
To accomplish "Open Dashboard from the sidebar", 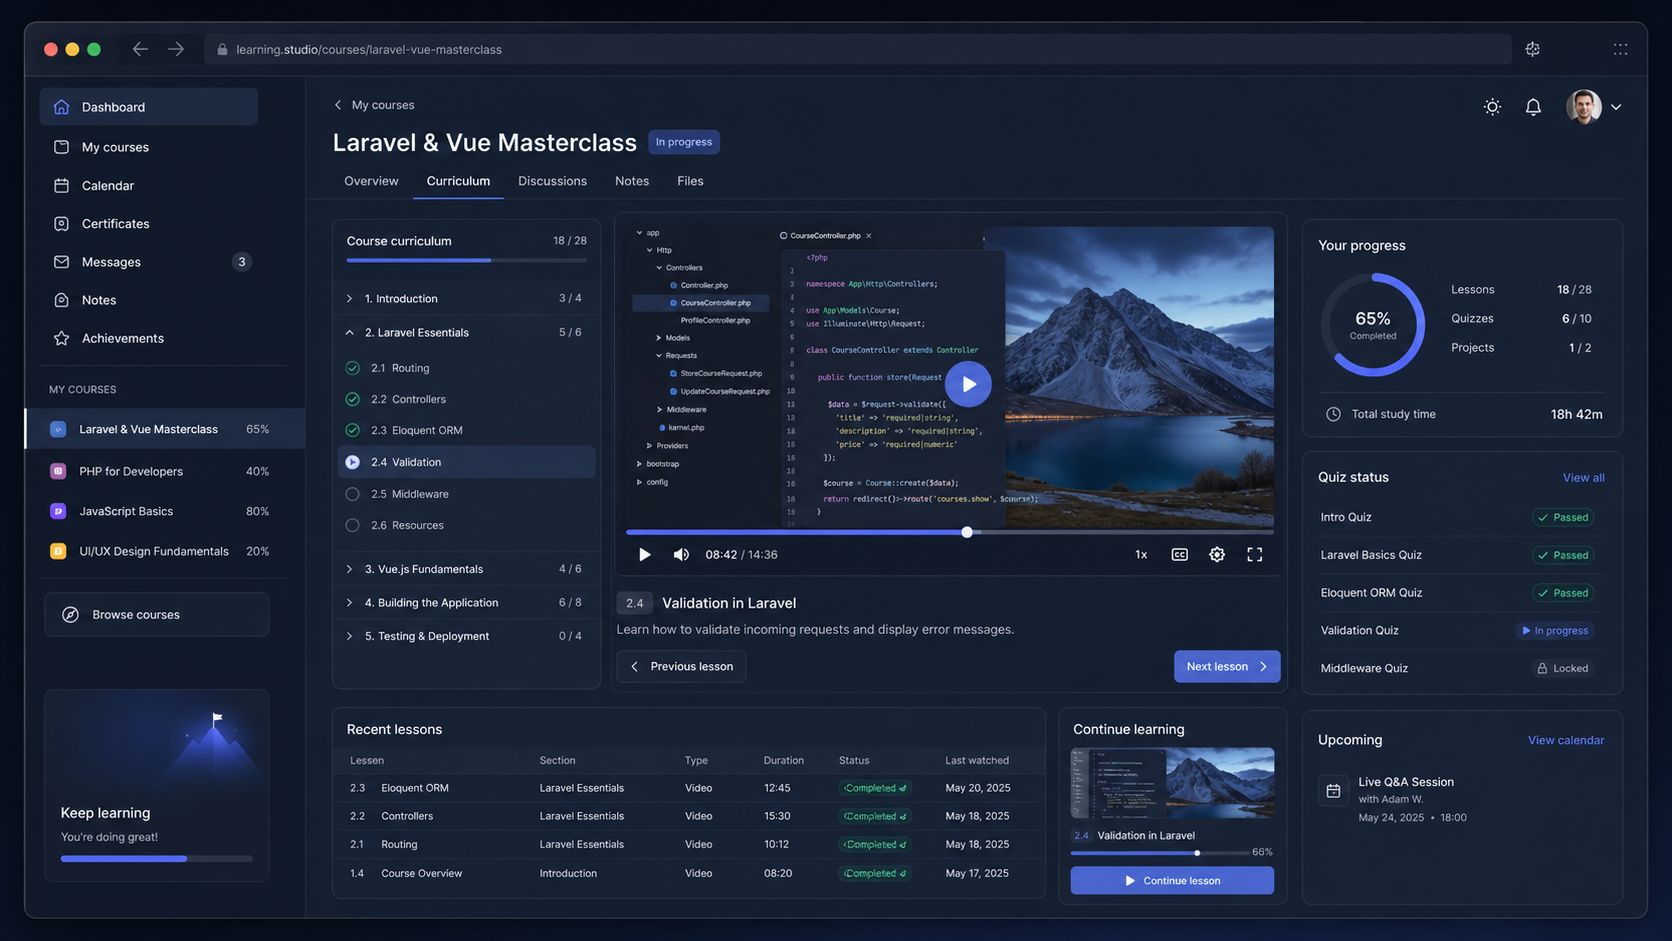I will click(148, 107).
